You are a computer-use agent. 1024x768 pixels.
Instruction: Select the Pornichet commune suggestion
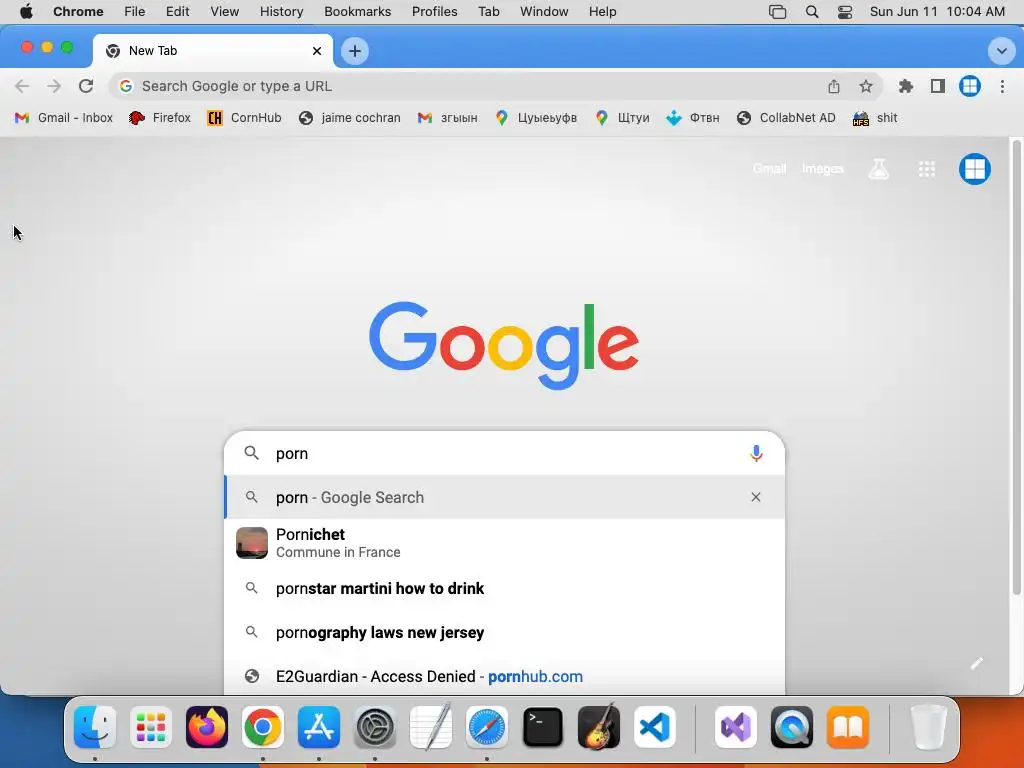click(x=504, y=543)
